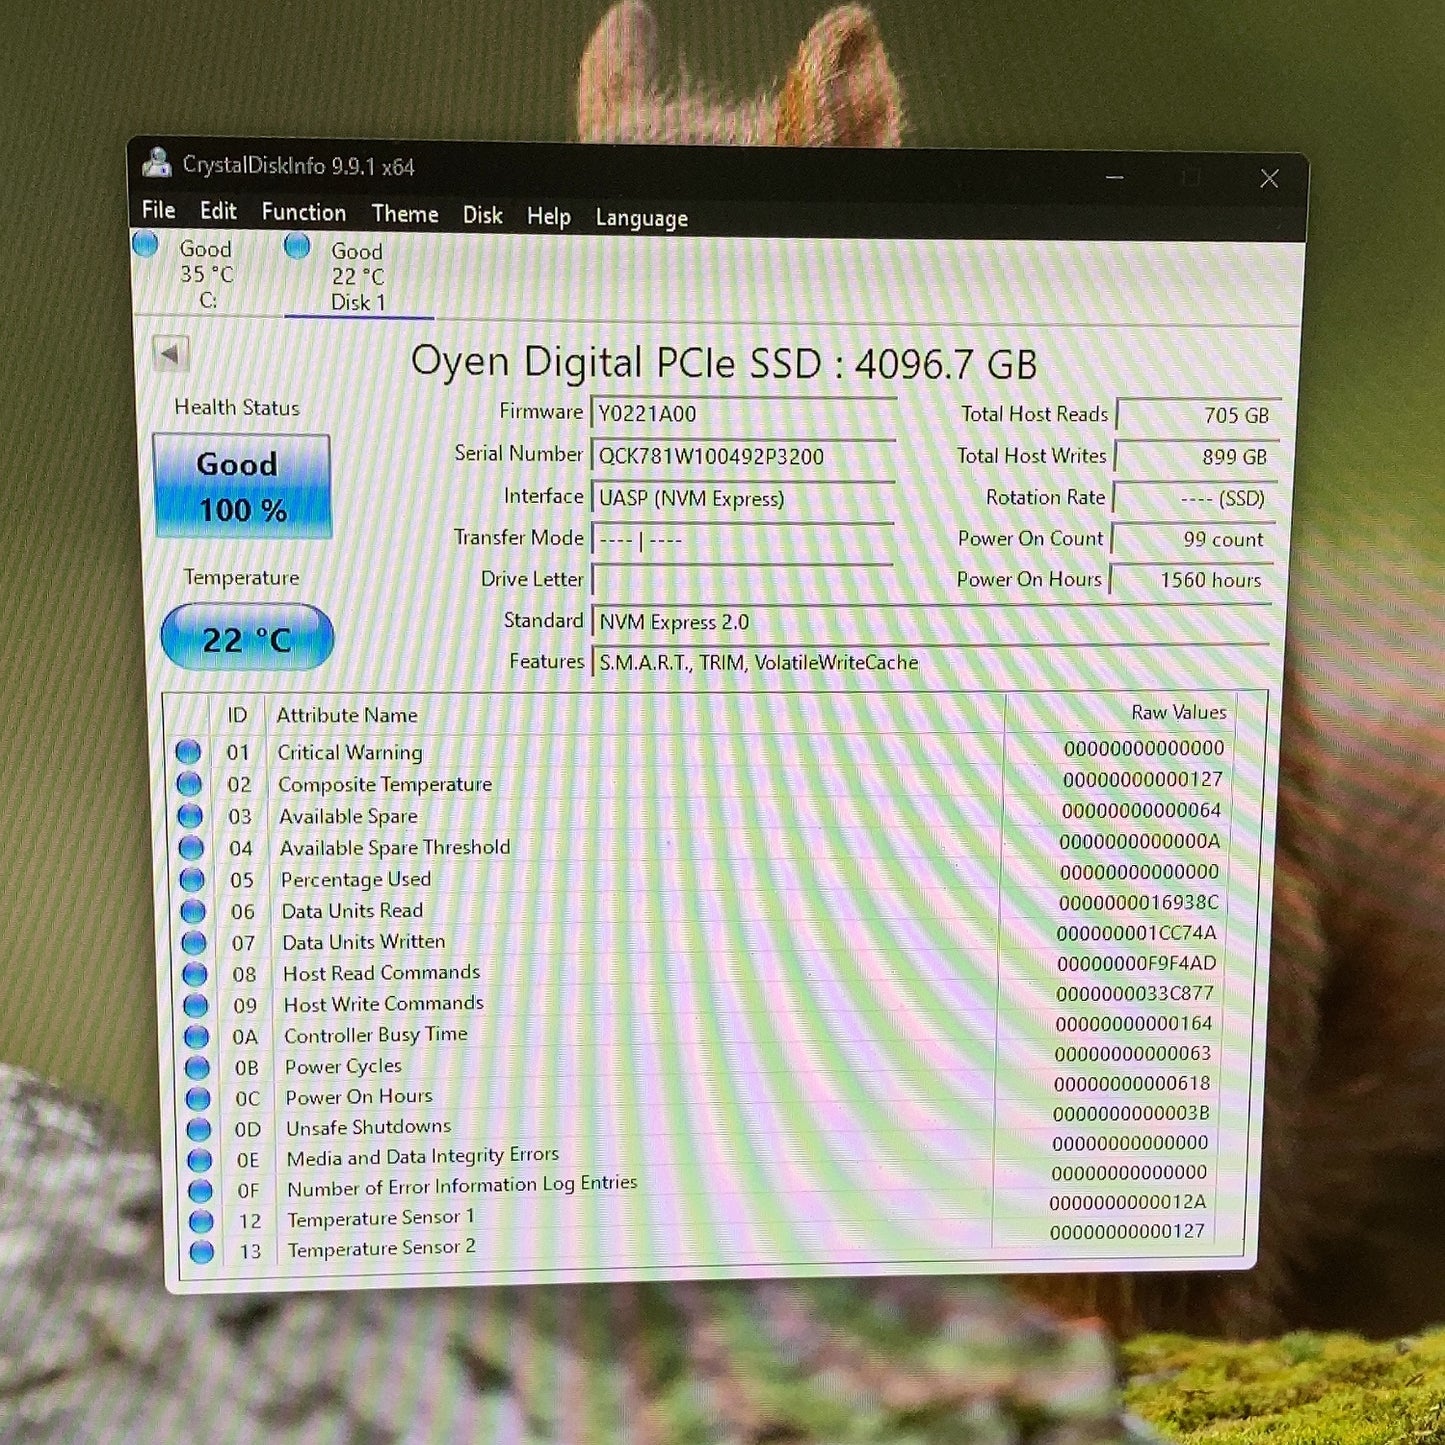Close the CrystalDiskInfo window
Screen dimensions: 1445x1445
click(1269, 179)
